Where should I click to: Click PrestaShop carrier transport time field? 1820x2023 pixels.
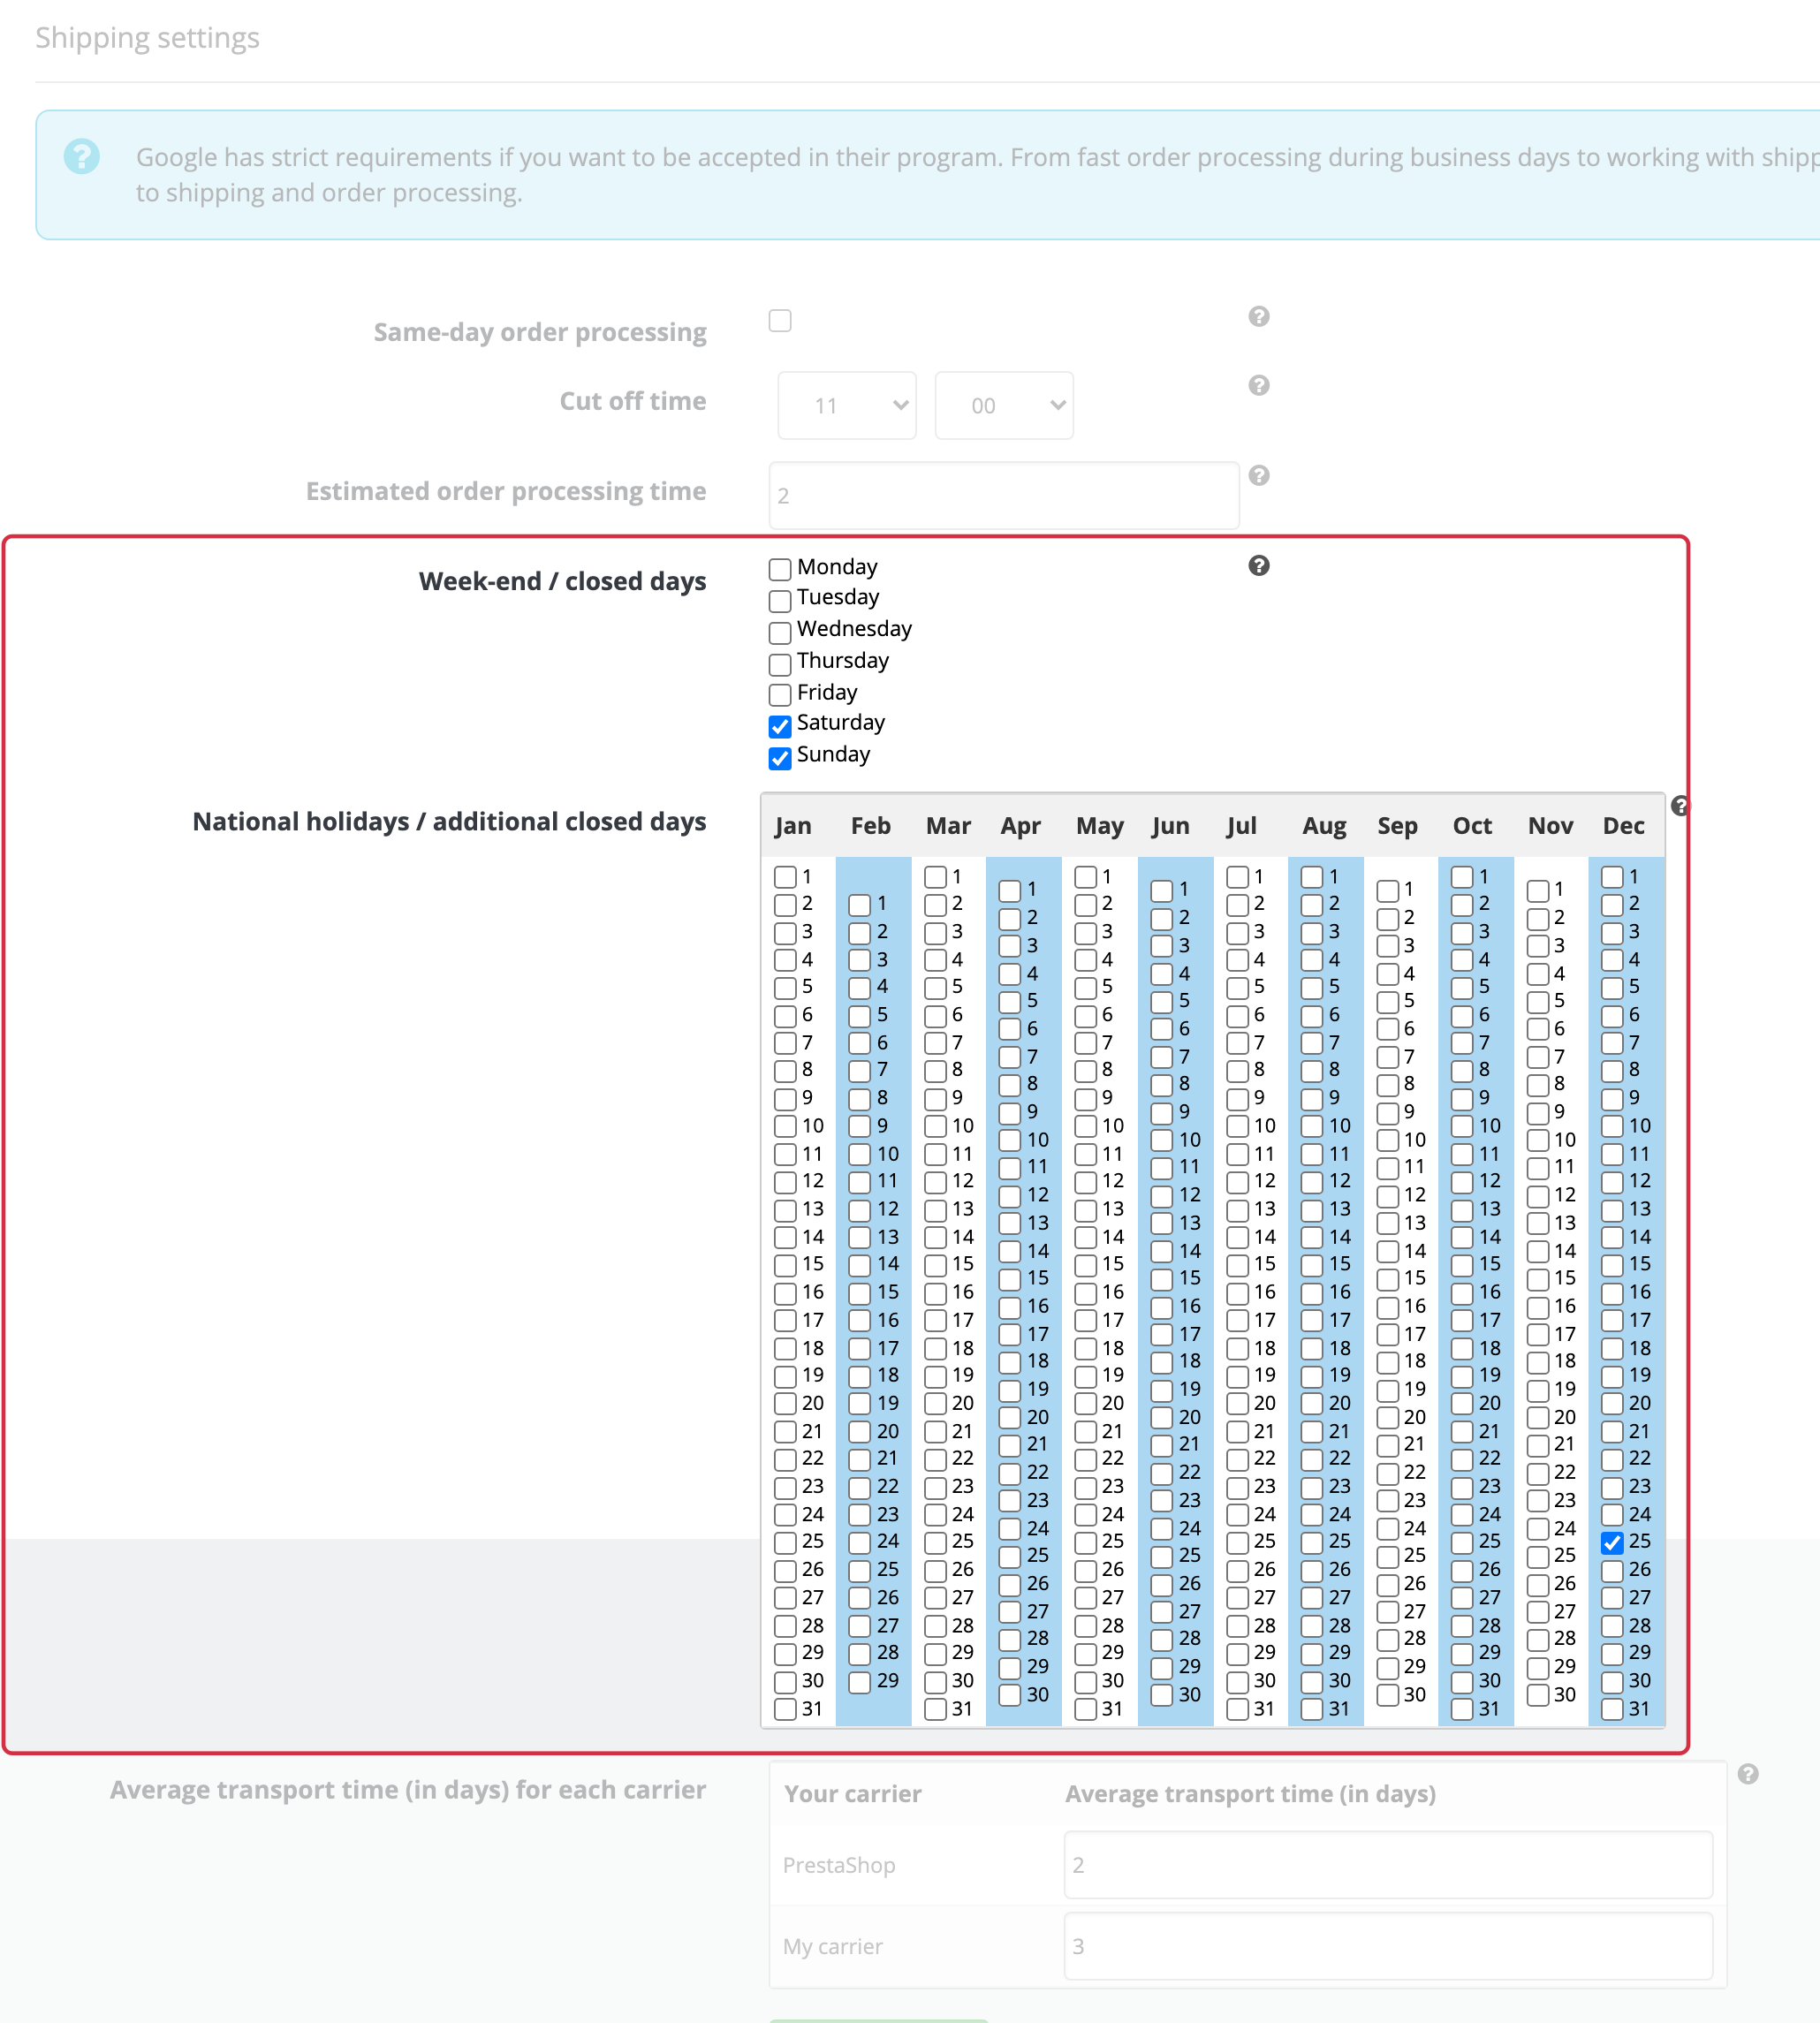pyautogui.click(x=1388, y=1865)
